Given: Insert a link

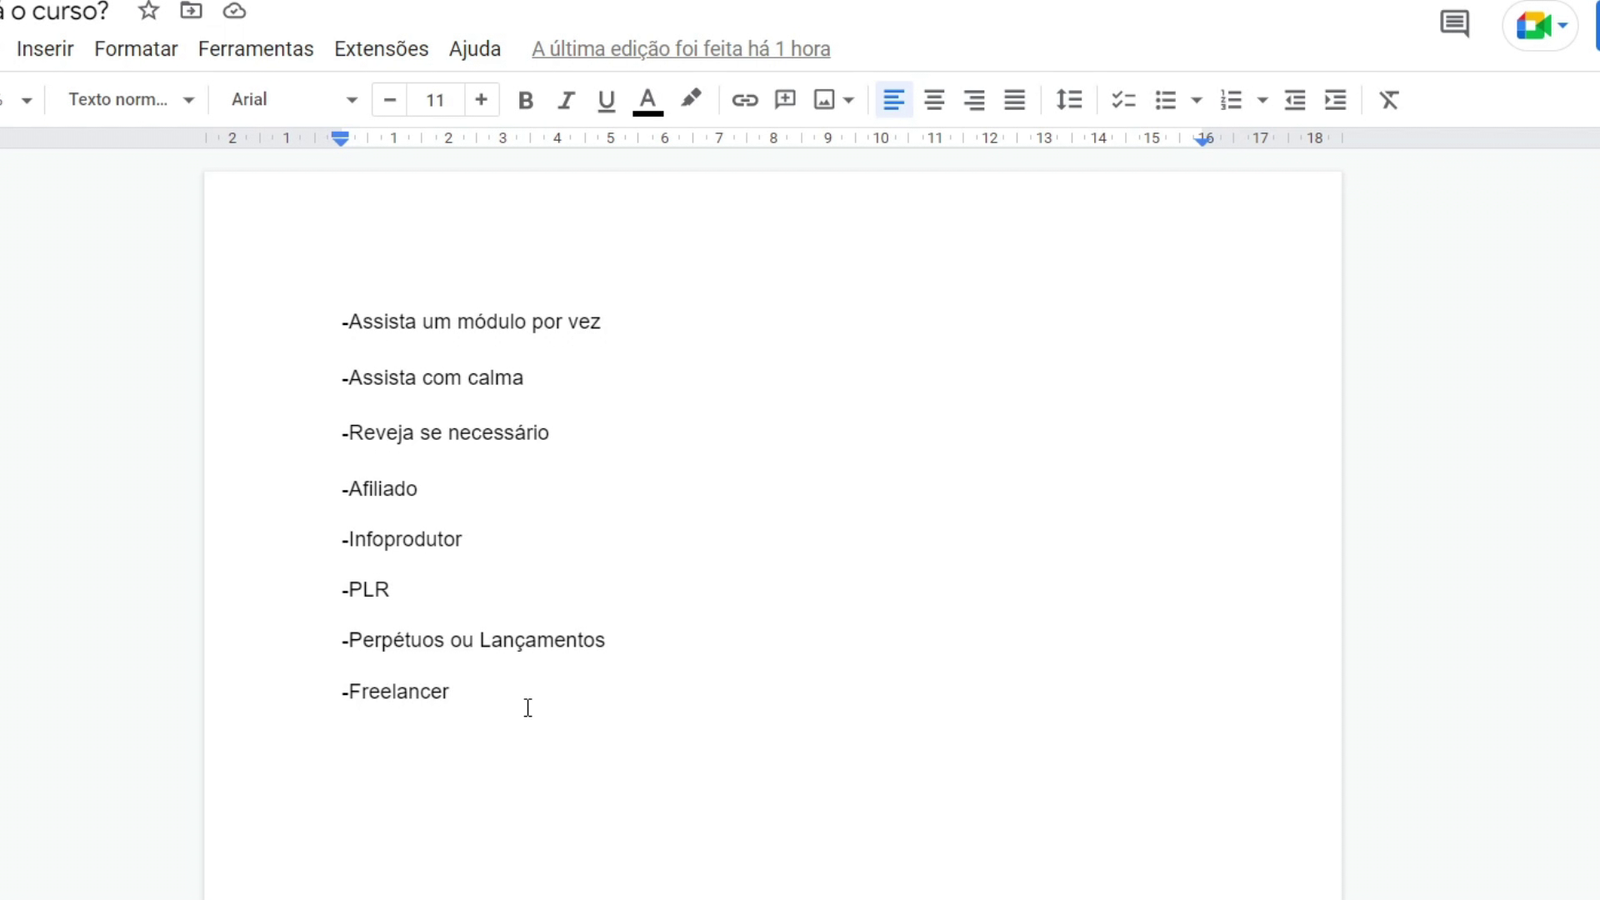Looking at the screenshot, I should [x=744, y=100].
